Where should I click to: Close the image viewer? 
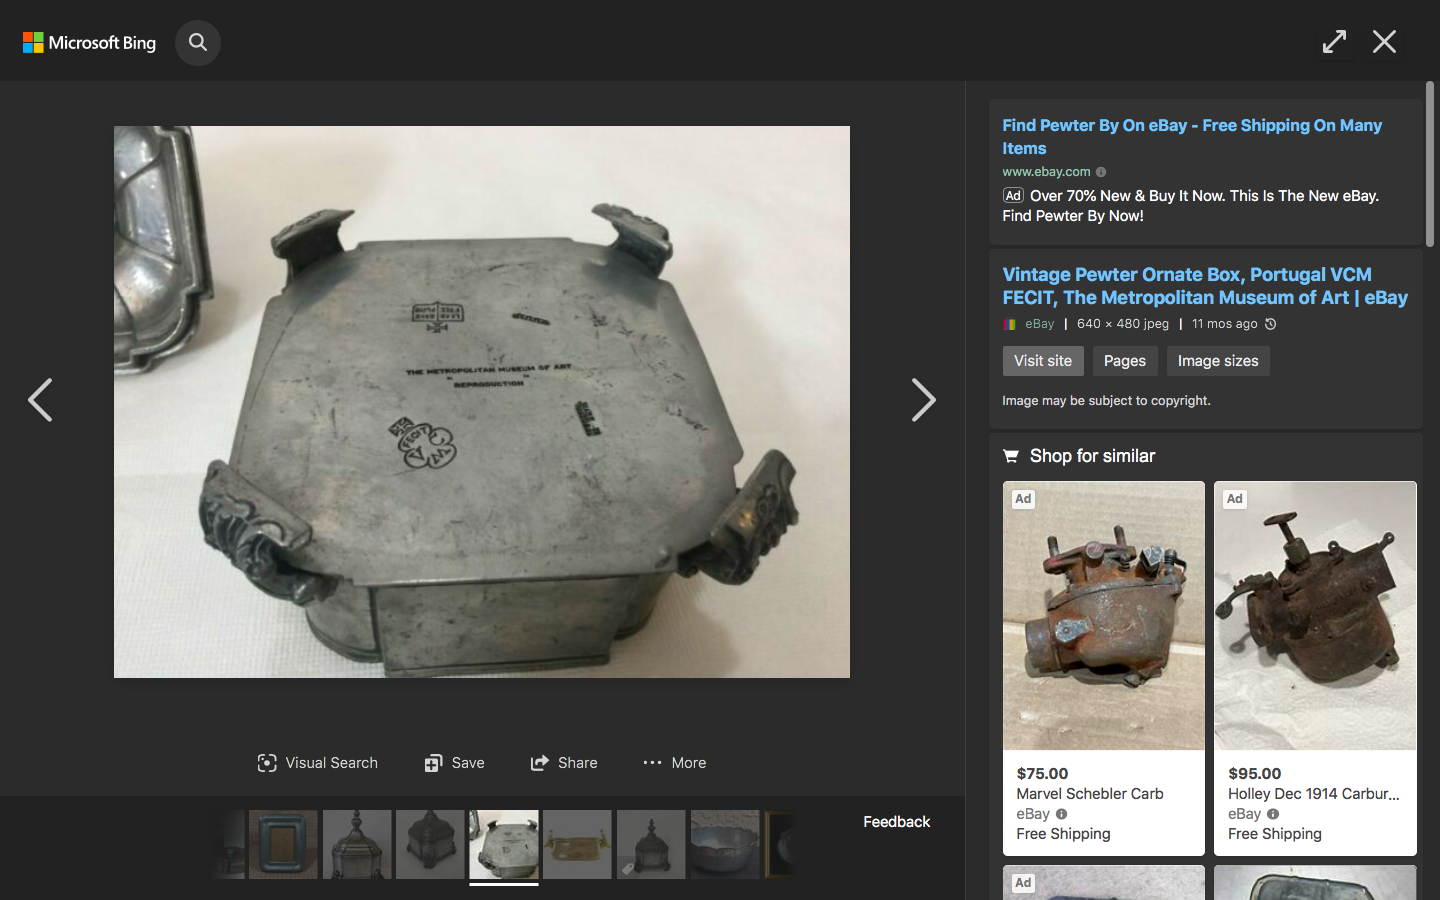tap(1384, 42)
